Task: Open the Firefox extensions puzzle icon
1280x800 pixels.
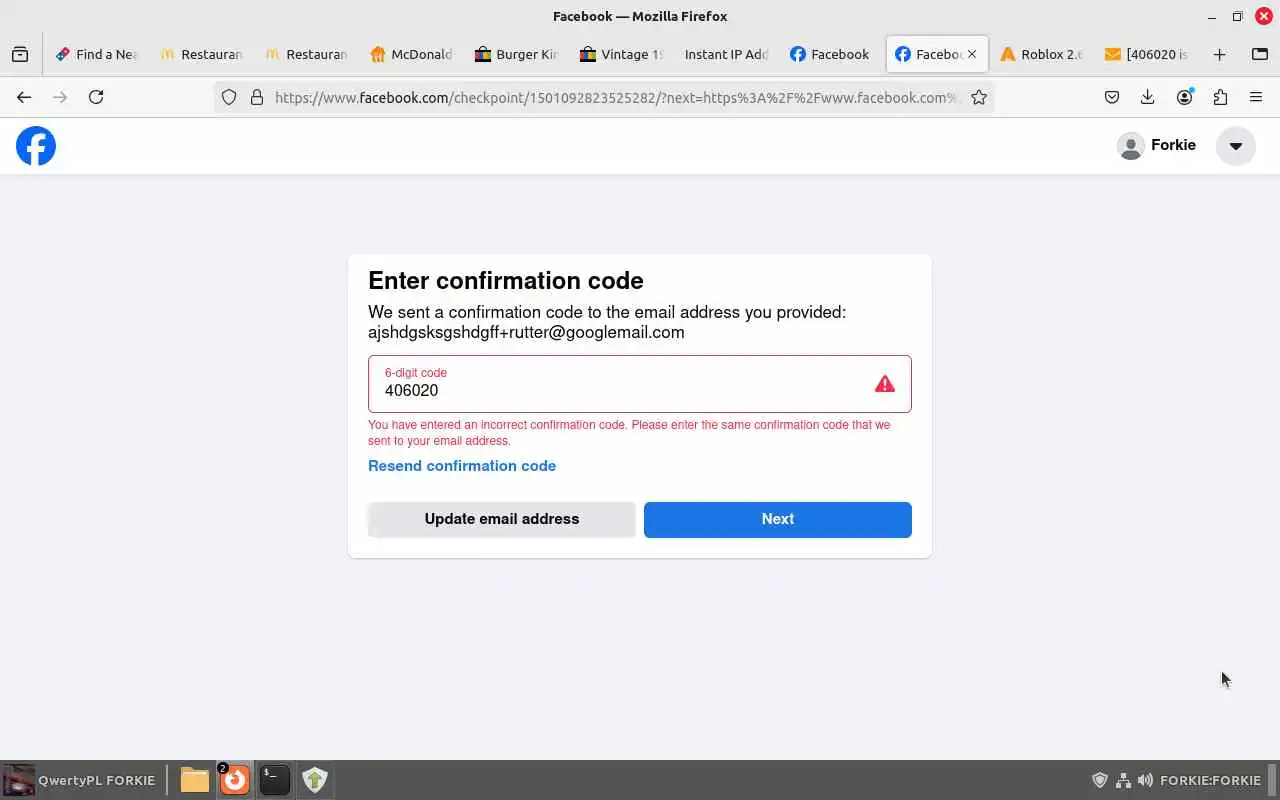Action: (1220, 97)
